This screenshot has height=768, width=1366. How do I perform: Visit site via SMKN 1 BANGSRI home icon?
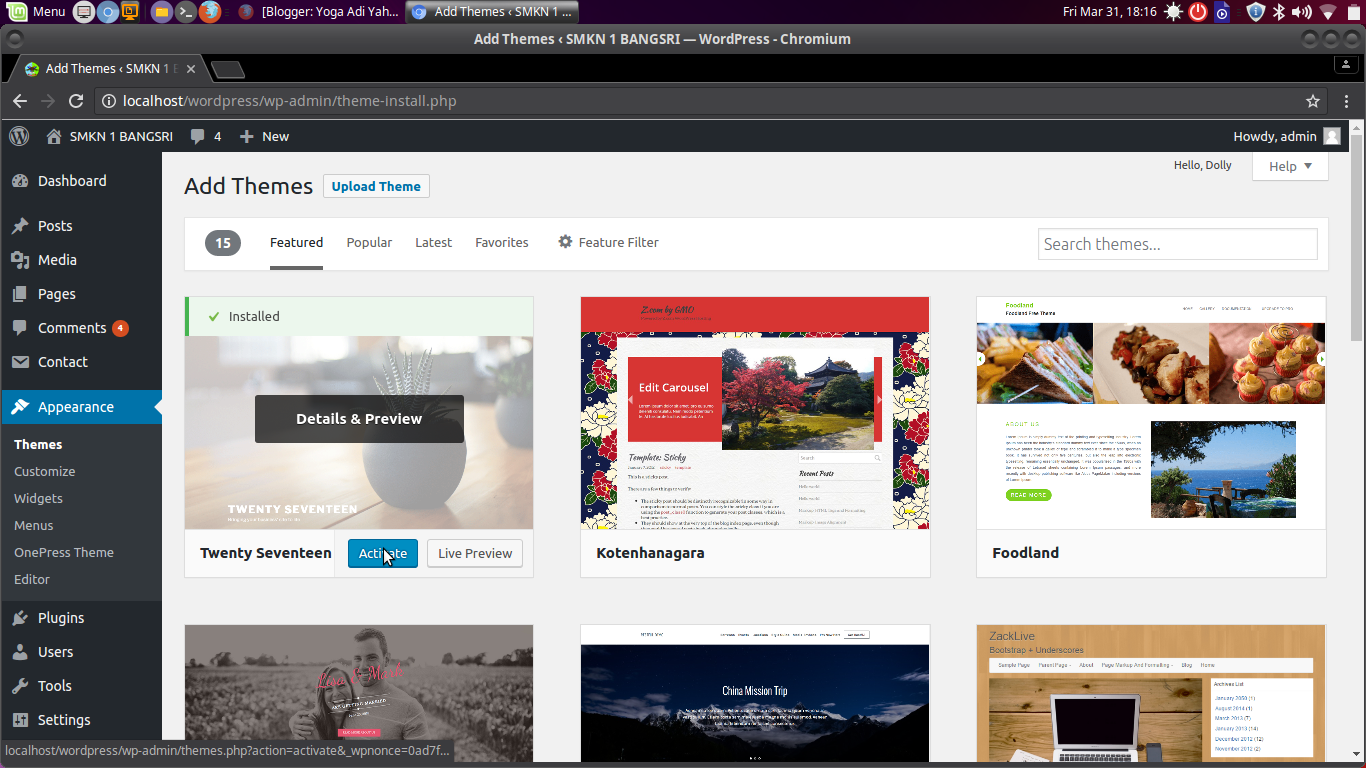pyautogui.click(x=54, y=136)
